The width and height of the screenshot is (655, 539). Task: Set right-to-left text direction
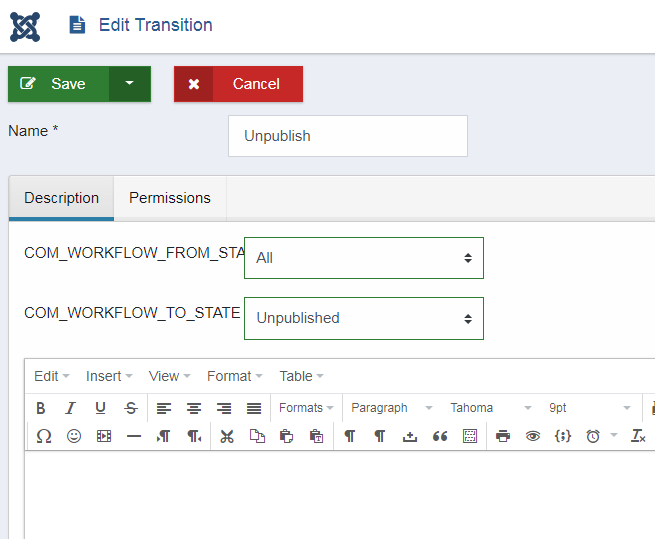coord(194,436)
